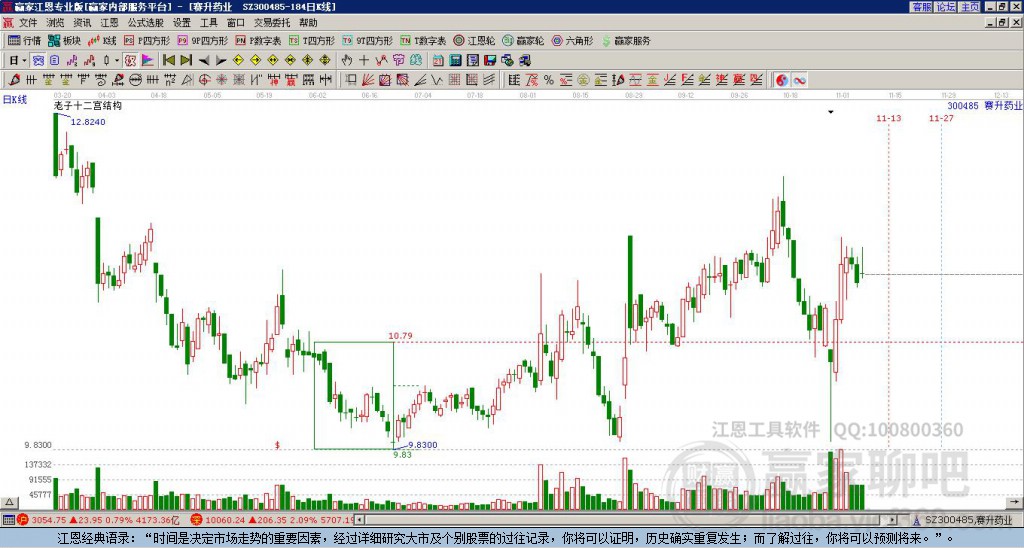
Task: Click the small black dropdown triangle above chart
Action: pyautogui.click(x=831, y=112)
